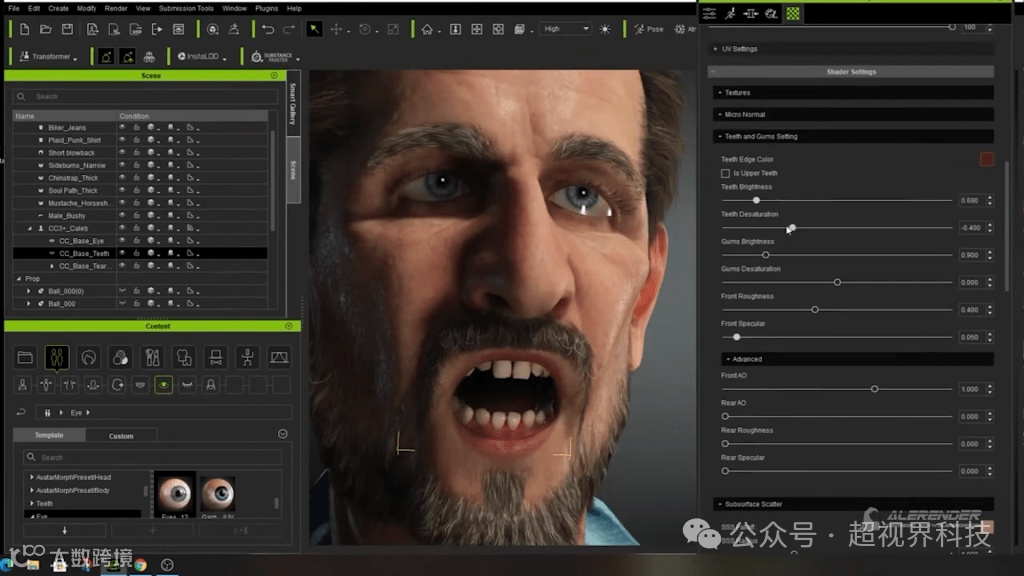
Task: Click the Pose button in the toolbar
Action: pos(649,30)
